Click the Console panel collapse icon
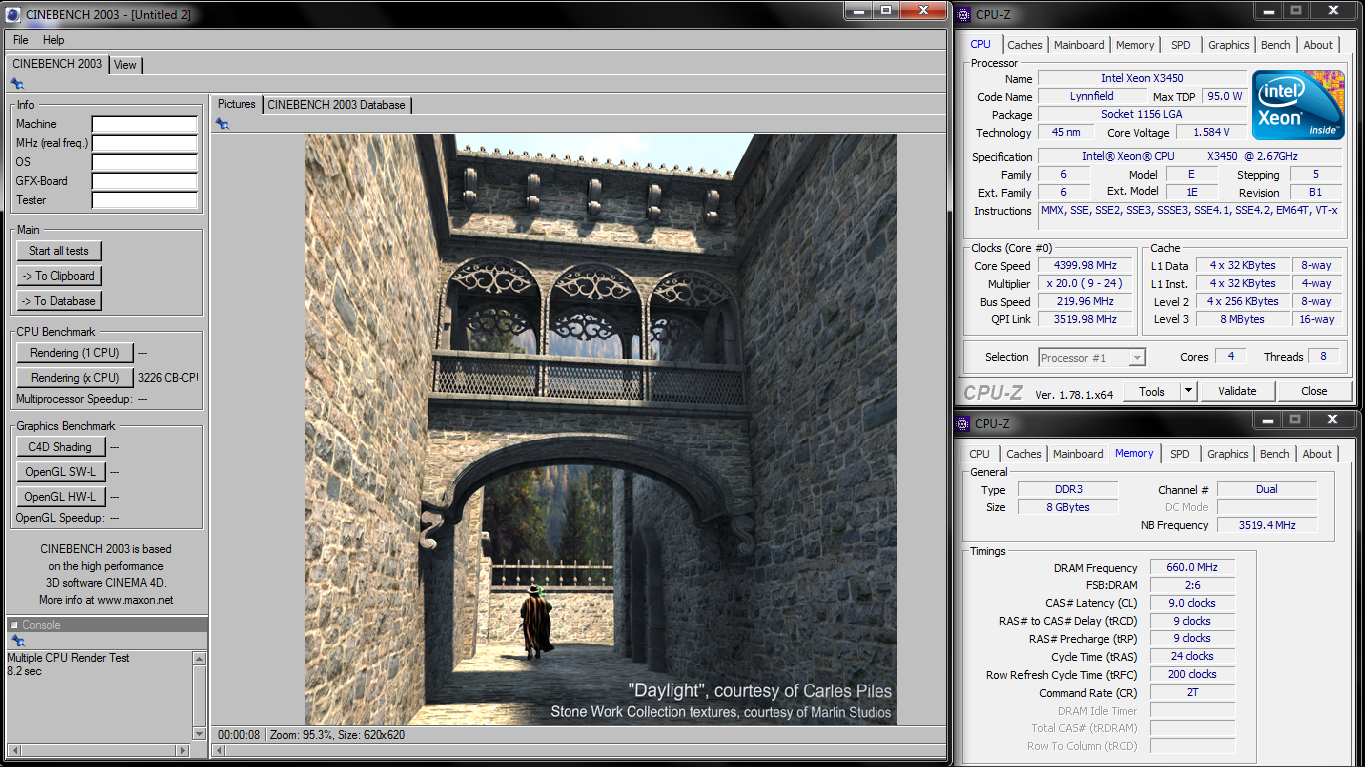Viewport: 1365px width, 767px height. coord(14,625)
